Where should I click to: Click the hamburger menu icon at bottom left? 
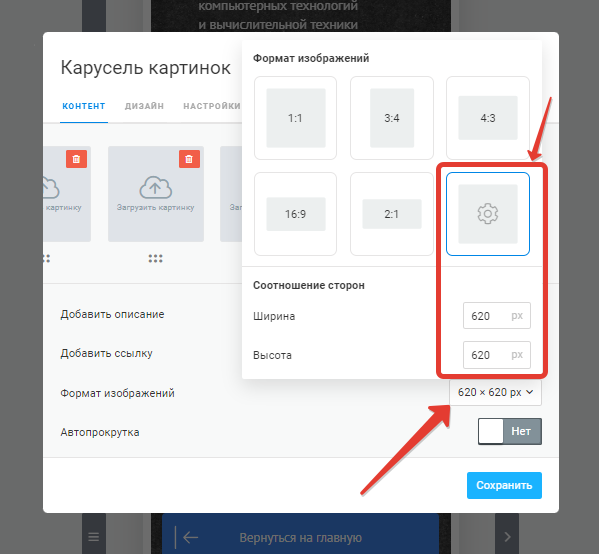click(94, 537)
